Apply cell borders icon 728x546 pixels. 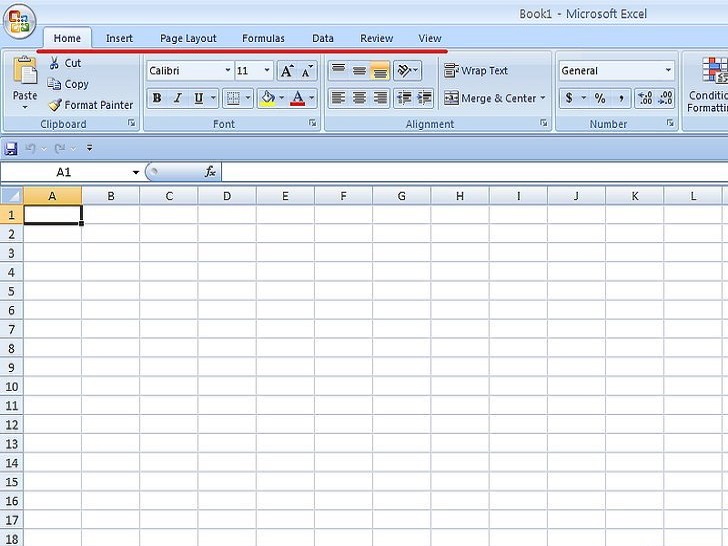point(233,98)
